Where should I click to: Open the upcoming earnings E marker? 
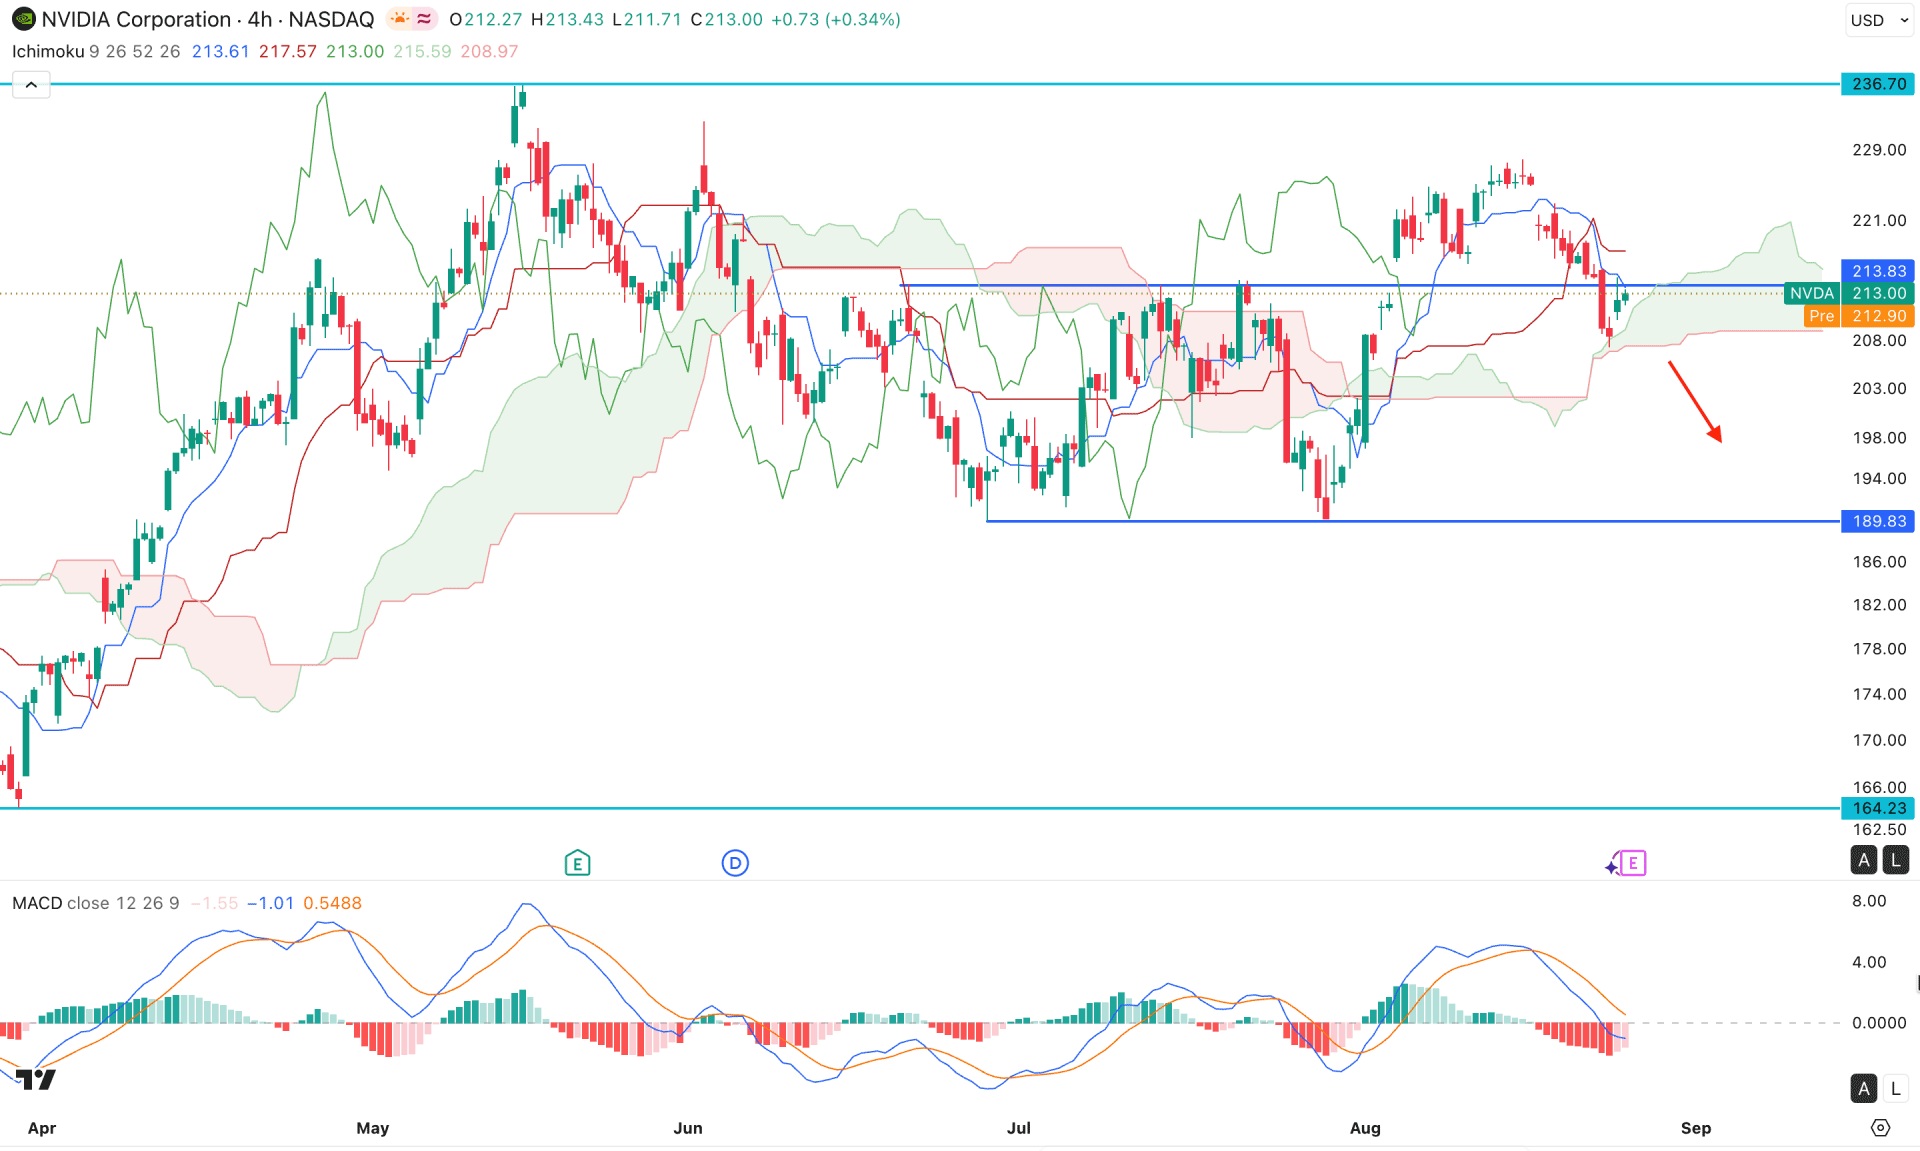click(x=1631, y=863)
